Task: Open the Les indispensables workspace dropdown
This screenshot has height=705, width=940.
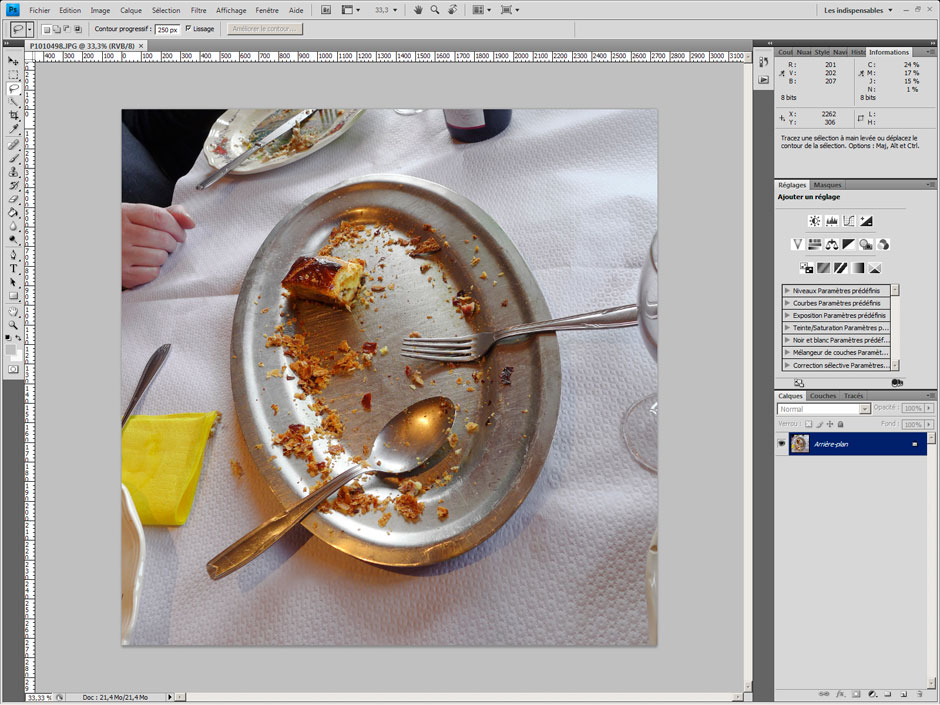Action: (858, 10)
